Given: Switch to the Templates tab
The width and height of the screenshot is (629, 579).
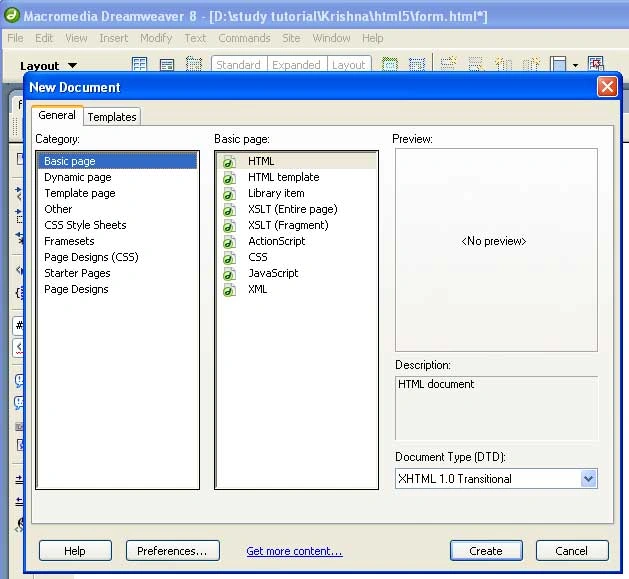Looking at the screenshot, I should tap(112, 117).
